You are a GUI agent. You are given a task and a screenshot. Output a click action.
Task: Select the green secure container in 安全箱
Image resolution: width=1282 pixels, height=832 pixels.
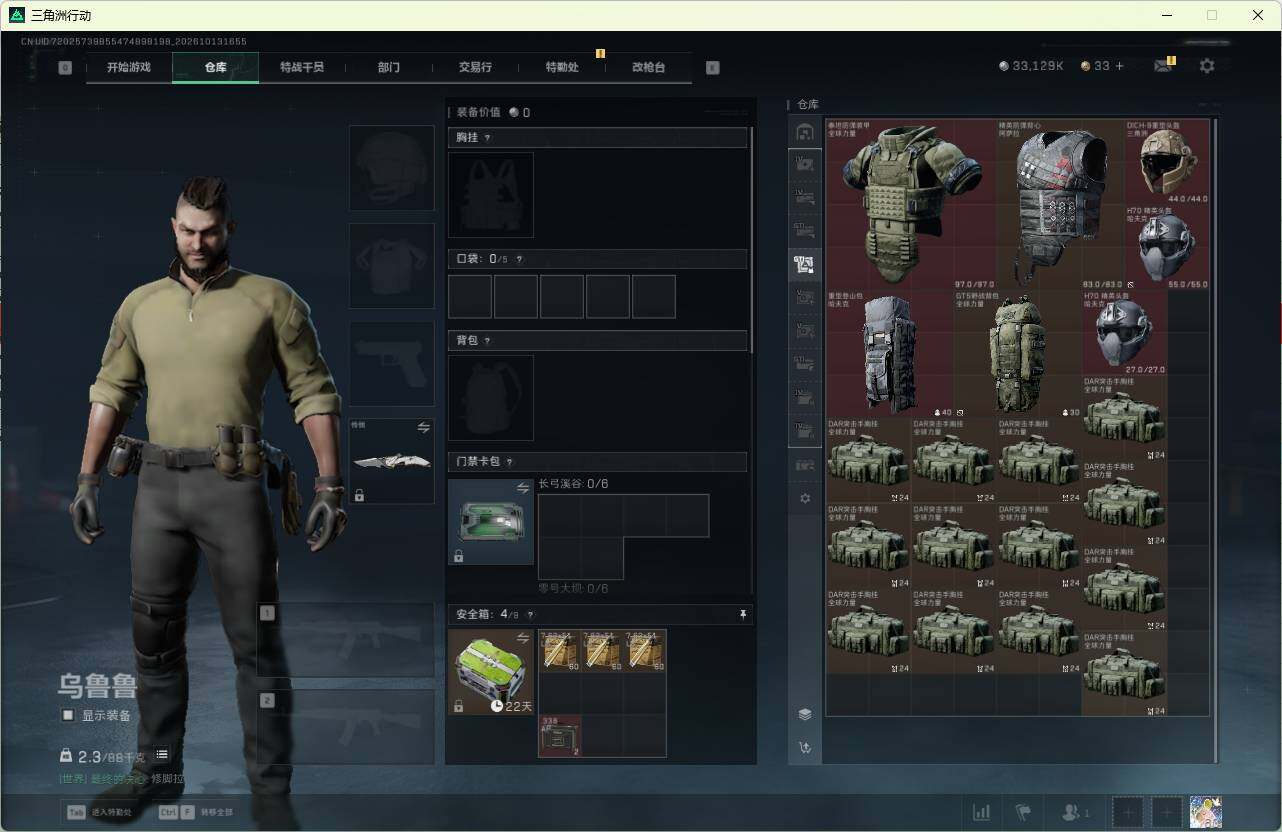pos(491,671)
